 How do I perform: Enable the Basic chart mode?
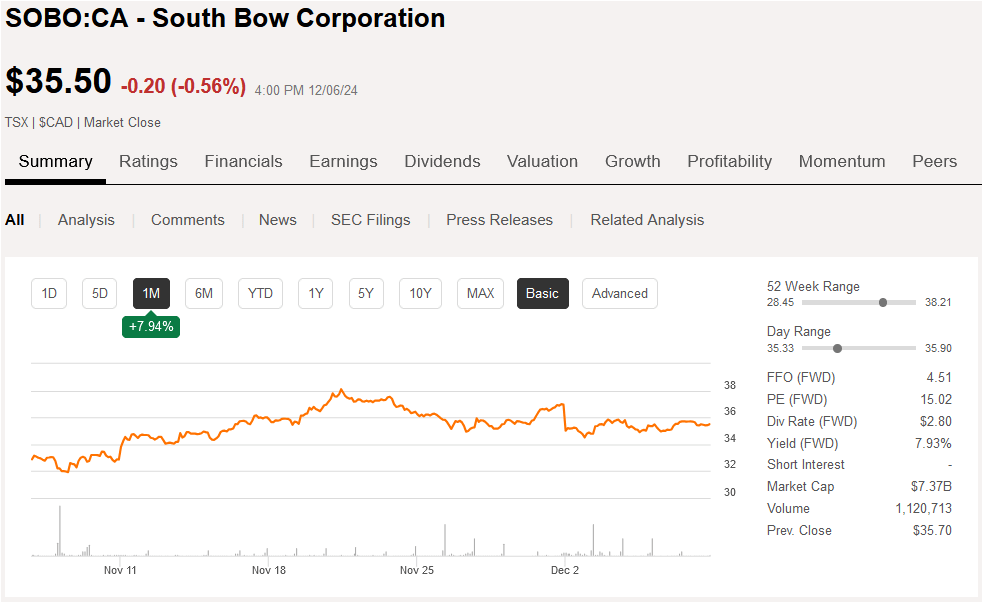click(x=542, y=293)
